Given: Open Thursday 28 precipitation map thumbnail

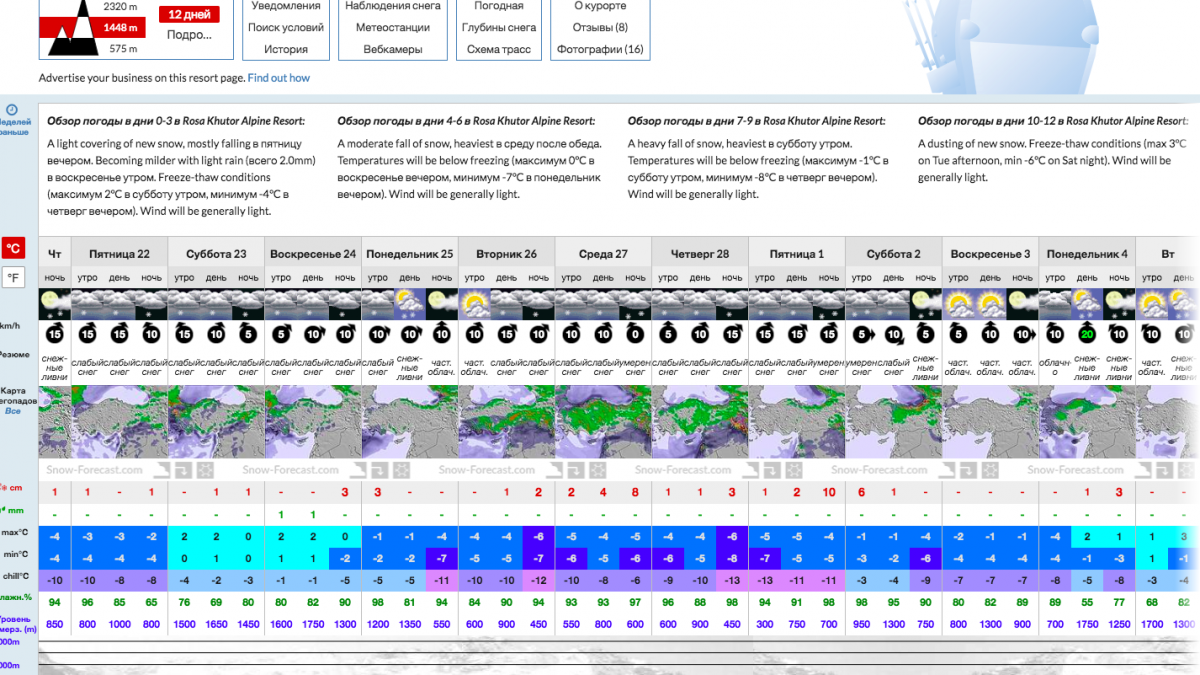Looking at the screenshot, I should pyautogui.click(x=700, y=422).
